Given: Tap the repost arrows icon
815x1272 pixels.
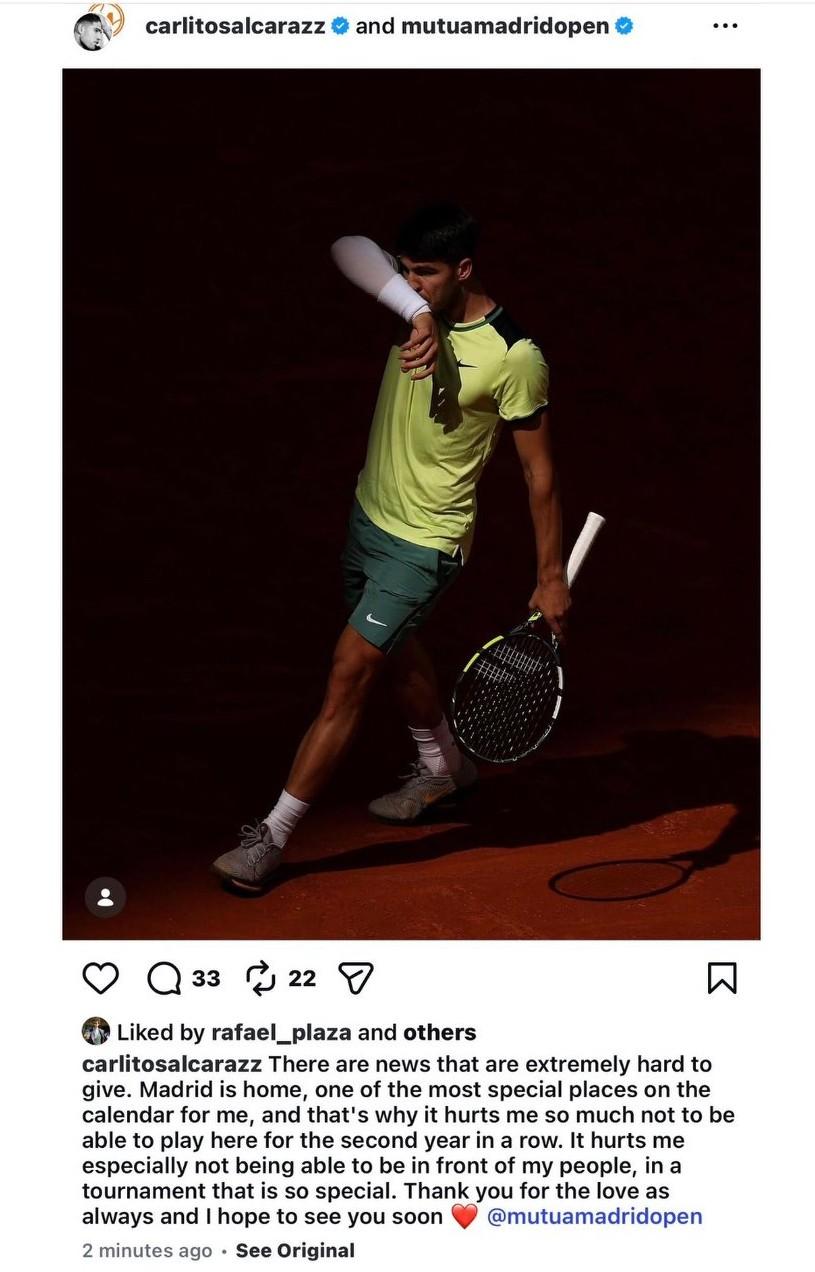Looking at the screenshot, I should point(261,978).
